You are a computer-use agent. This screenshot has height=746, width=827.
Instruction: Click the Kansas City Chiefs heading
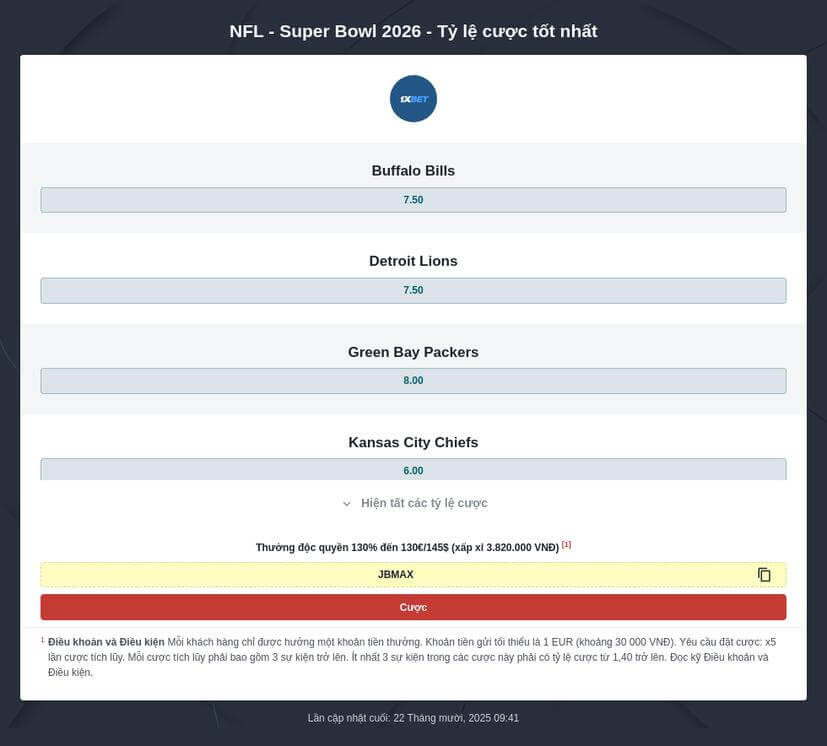click(413, 442)
